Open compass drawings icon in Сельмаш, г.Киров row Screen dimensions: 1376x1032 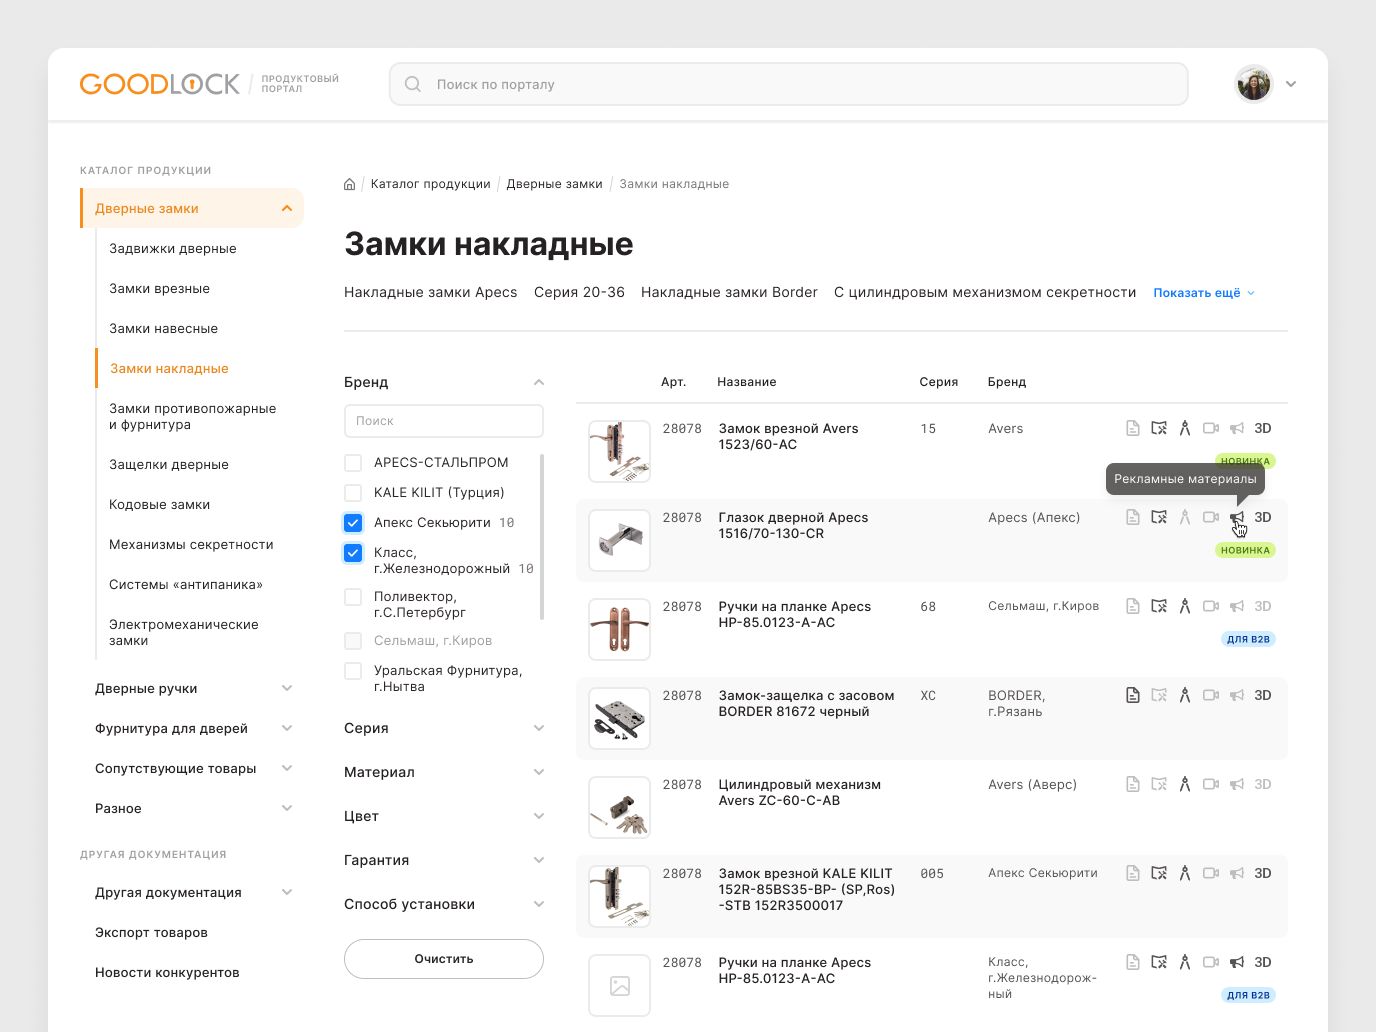pyautogui.click(x=1185, y=606)
